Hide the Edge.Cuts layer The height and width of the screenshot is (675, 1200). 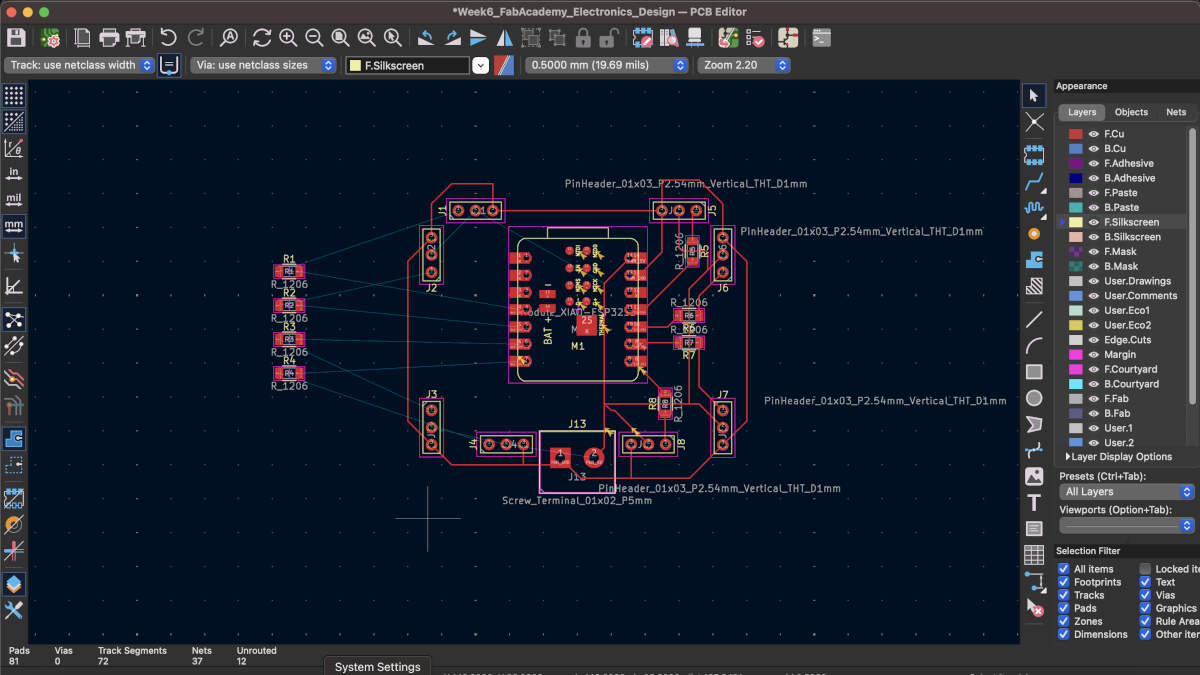[x=1094, y=340]
